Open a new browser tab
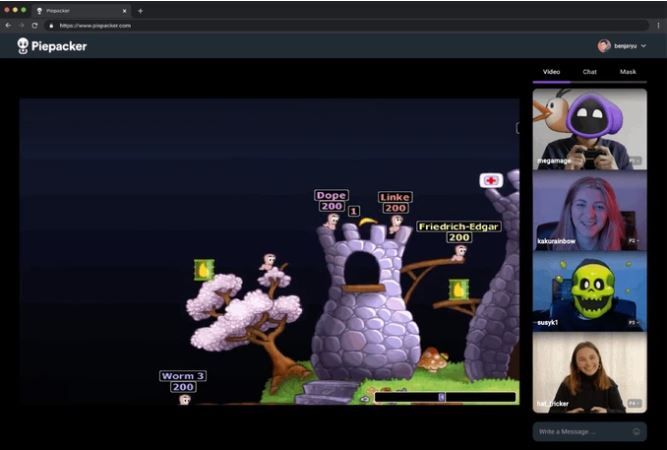The height and width of the screenshot is (450, 667). (x=140, y=11)
